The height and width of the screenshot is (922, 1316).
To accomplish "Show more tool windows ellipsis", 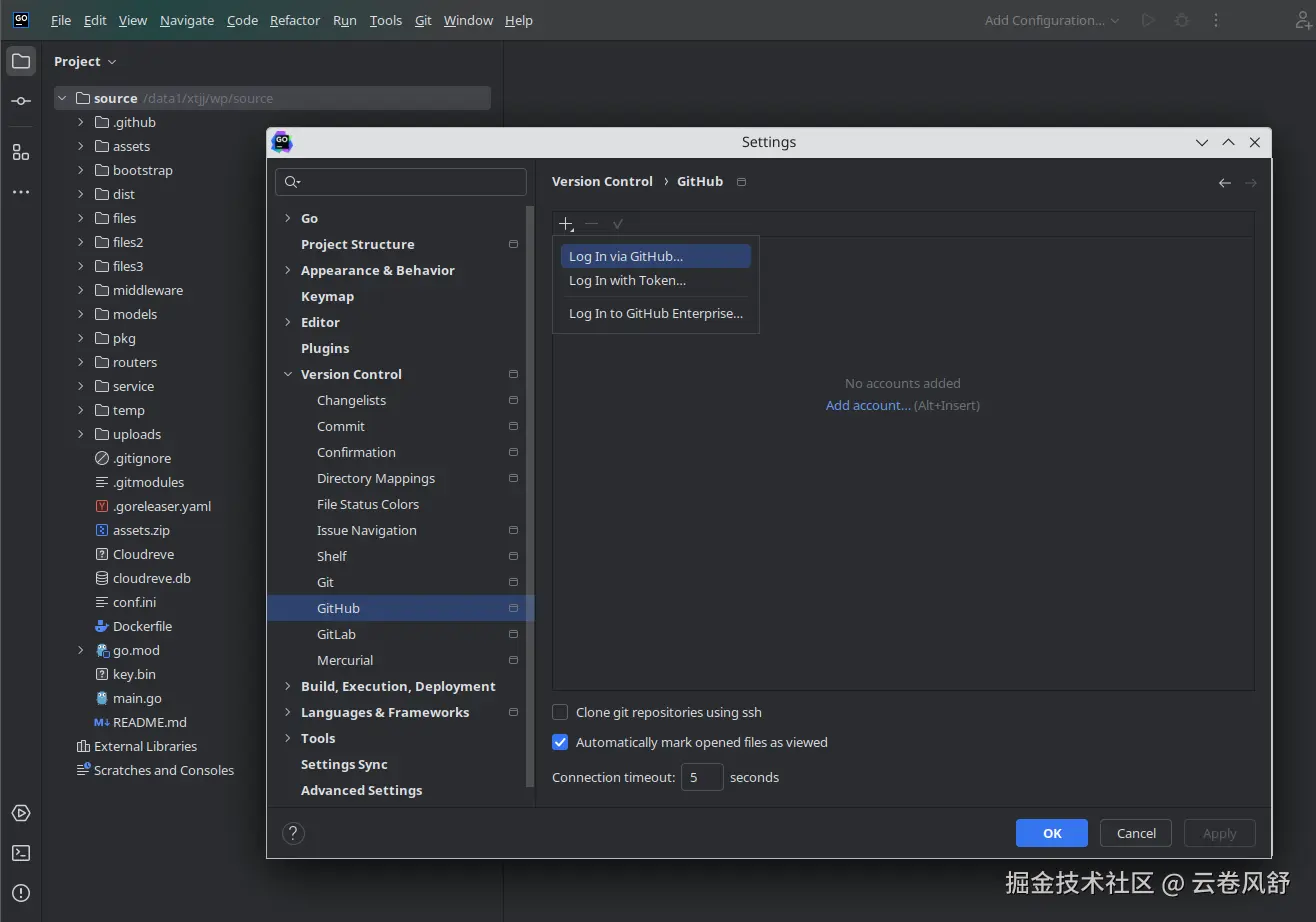I will (20, 192).
